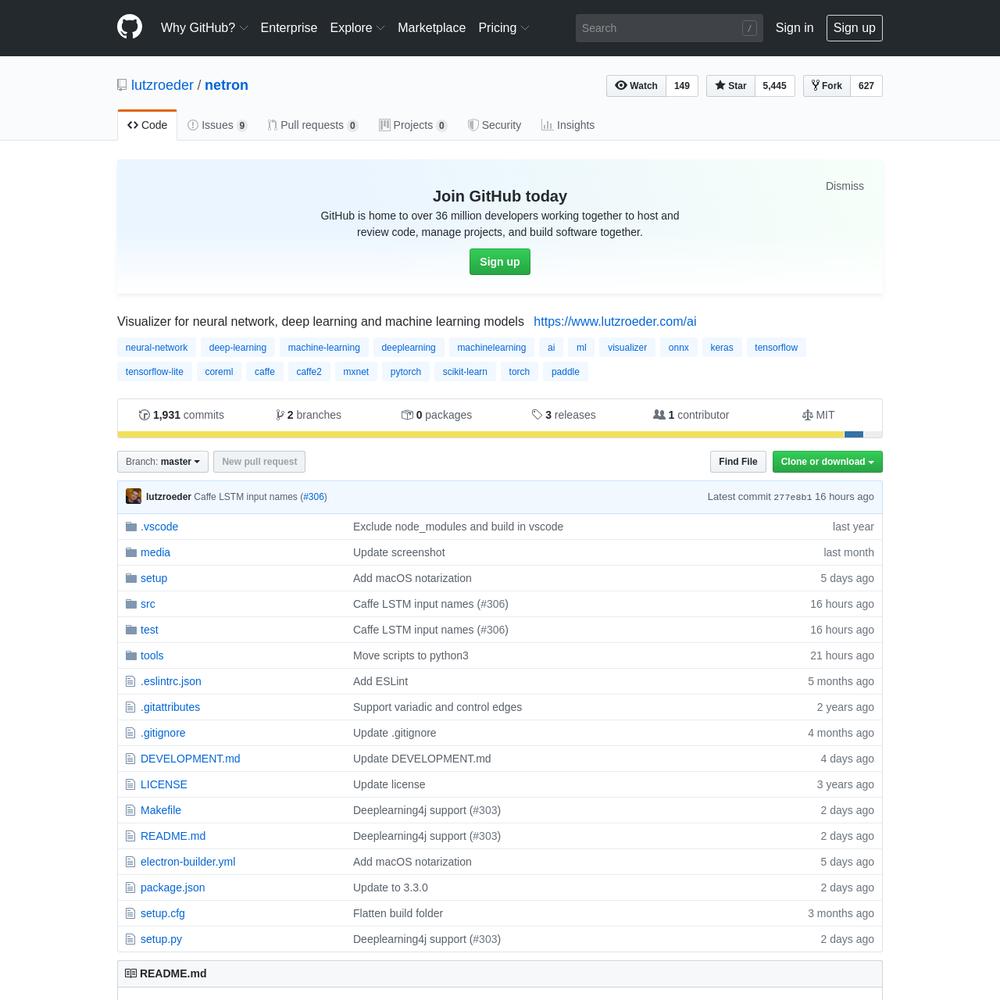Click the test folder icon
This screenshot has height=1000, width=1000.
(131, 629)
